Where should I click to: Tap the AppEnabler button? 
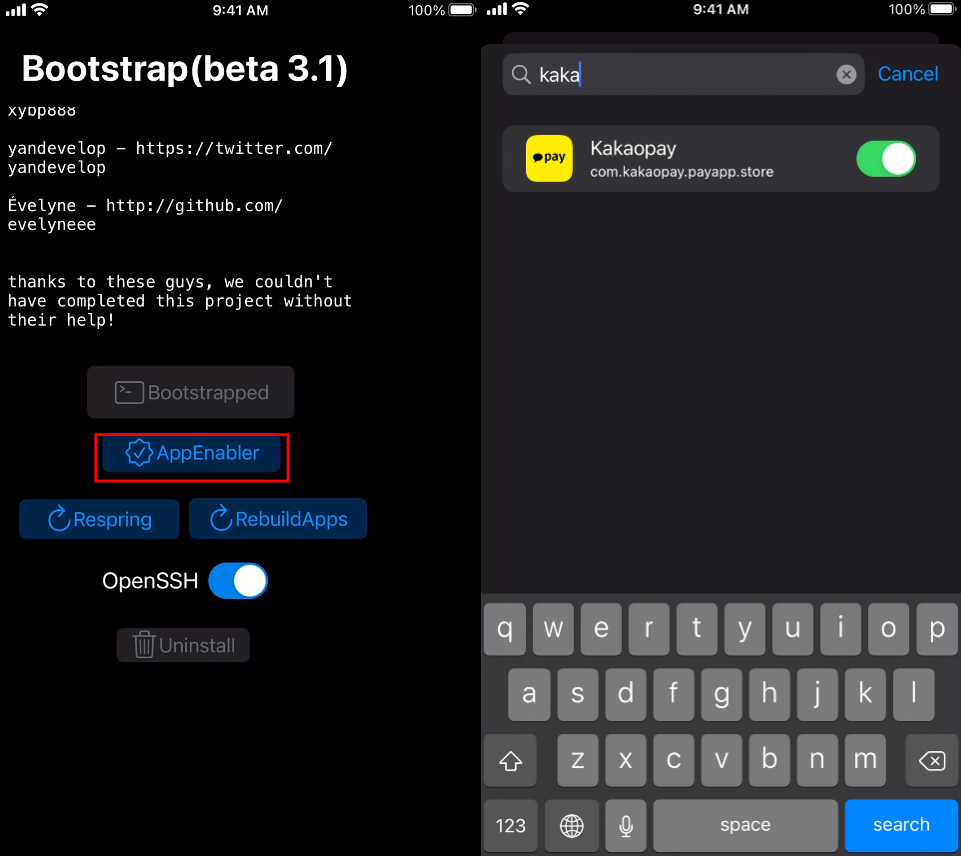[191, 453]
